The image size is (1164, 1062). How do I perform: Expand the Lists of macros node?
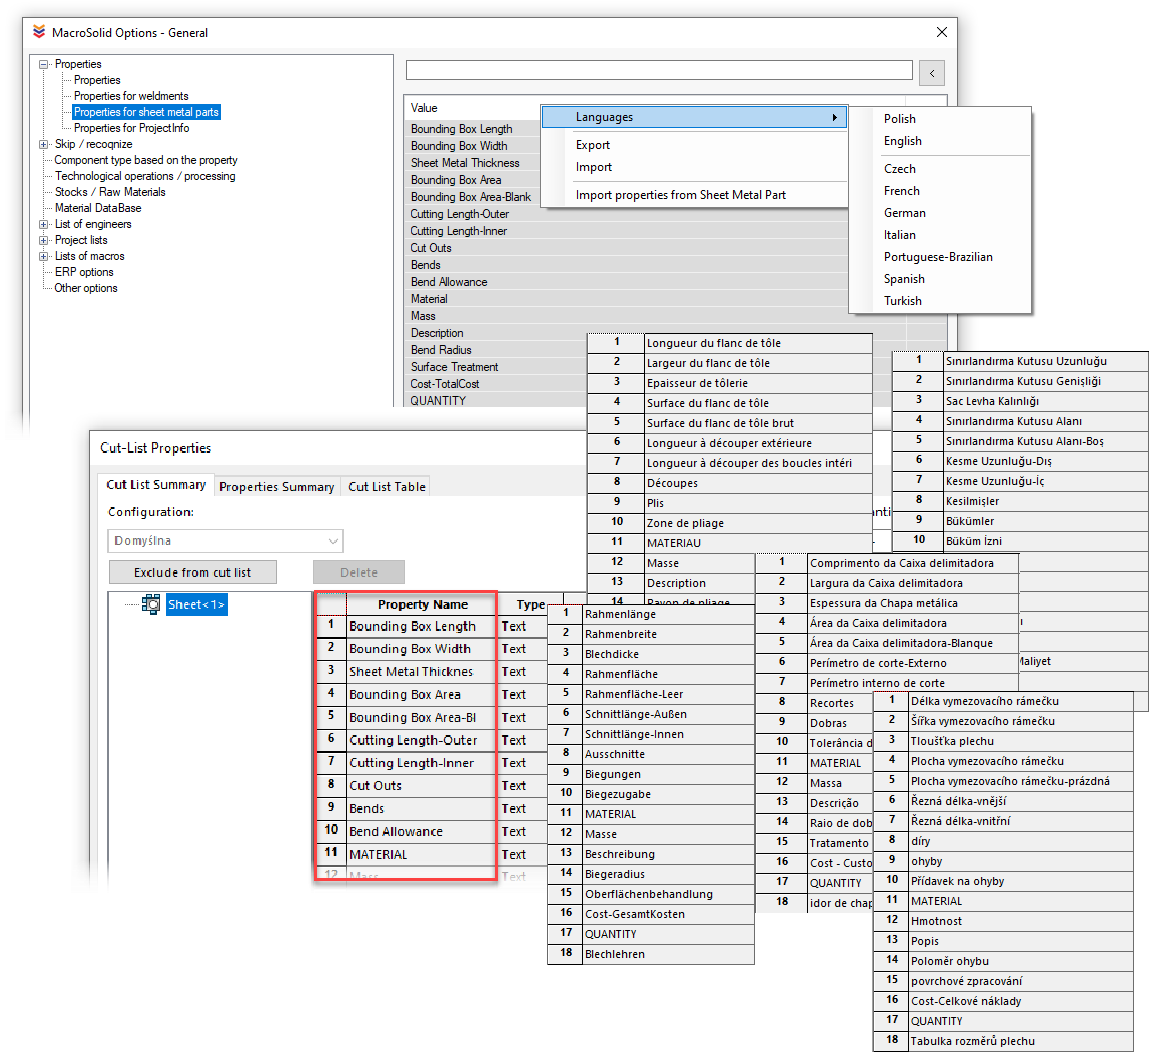coord(44,257)
